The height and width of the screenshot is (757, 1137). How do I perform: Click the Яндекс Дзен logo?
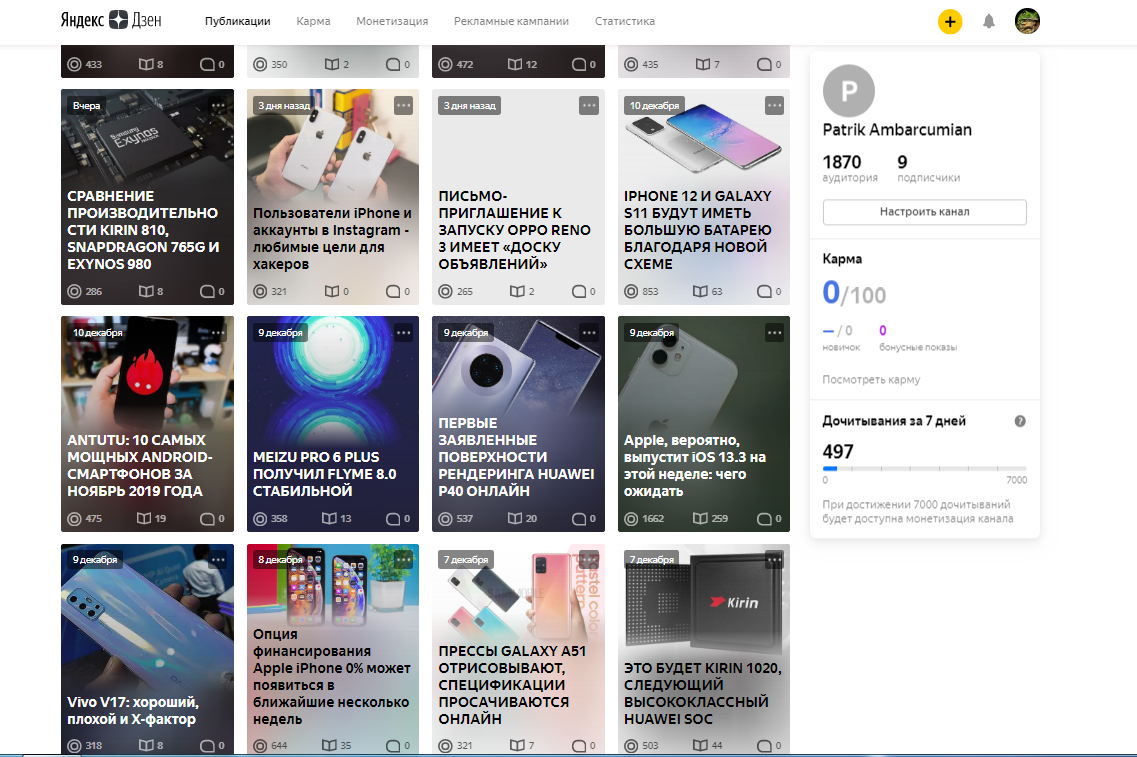click(110, 21)
